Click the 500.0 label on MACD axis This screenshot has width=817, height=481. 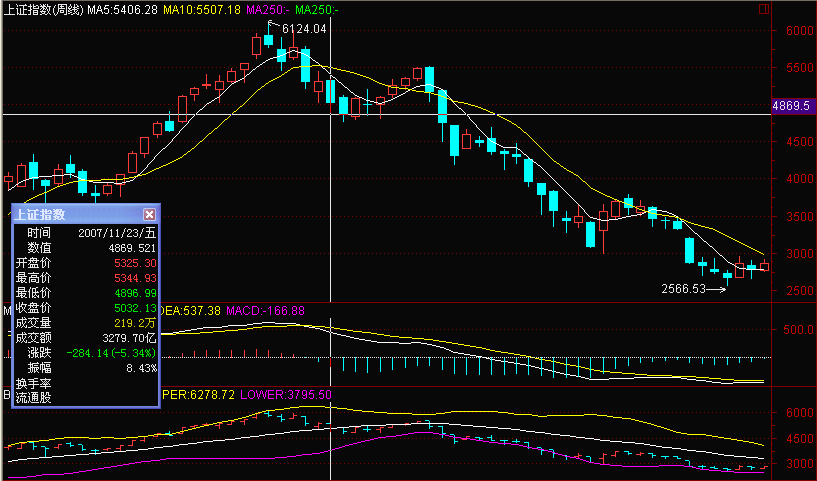(x=796, y=329)
